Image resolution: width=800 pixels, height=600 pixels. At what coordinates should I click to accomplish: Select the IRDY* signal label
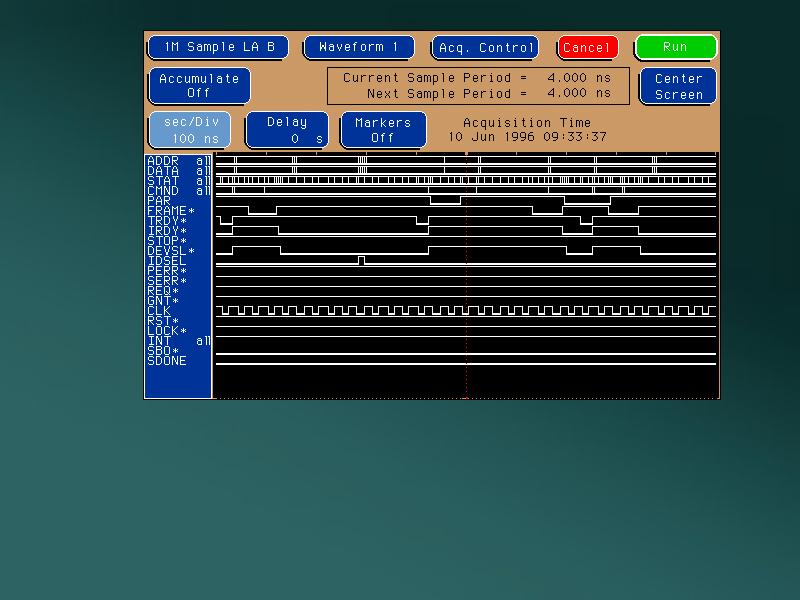point(167,231)
